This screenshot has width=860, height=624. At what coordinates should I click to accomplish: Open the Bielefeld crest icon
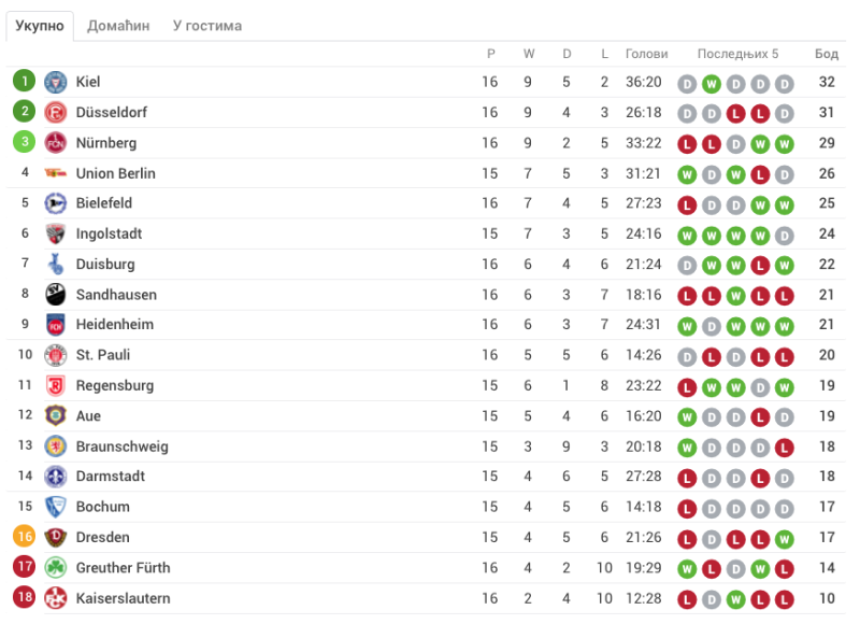[x=55, y=203]
